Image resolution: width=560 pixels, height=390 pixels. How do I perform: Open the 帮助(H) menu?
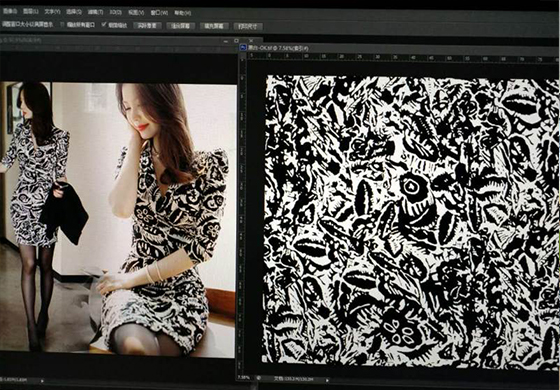coord(182,13)
